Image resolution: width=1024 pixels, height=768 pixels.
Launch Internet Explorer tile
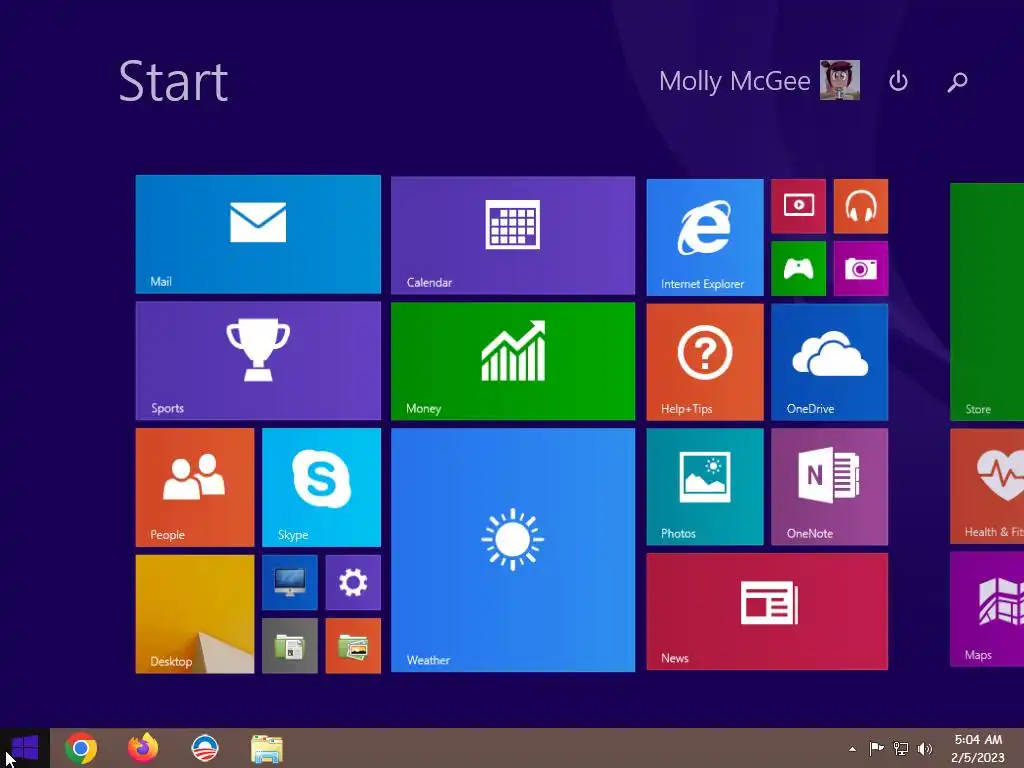pos(705,237)
